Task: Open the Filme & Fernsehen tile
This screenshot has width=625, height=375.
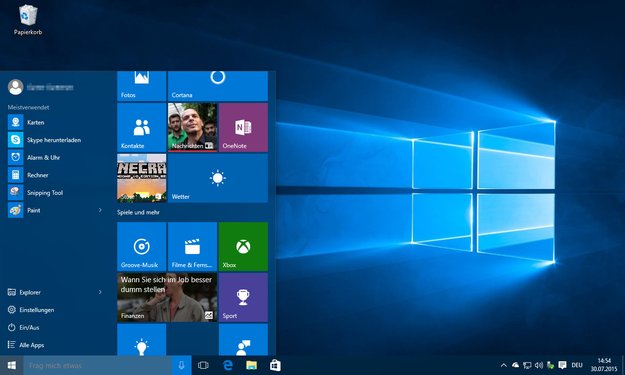Action: (193, 247)
